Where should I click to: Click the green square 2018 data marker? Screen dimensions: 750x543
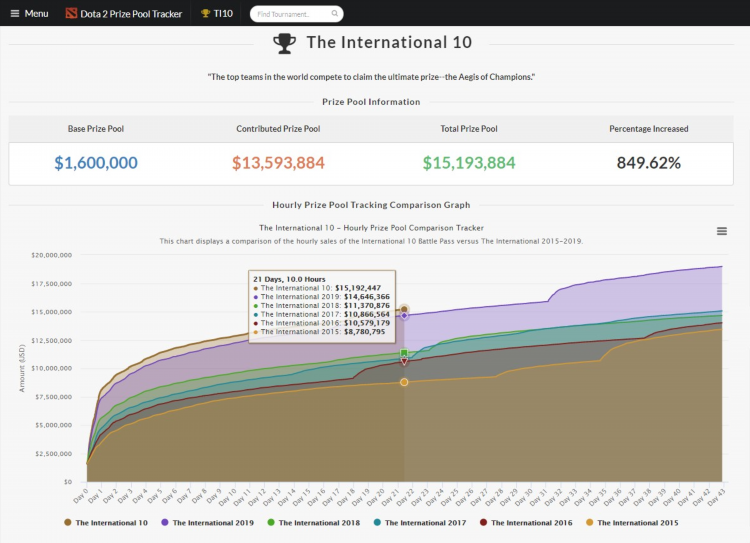pos(404,353)
